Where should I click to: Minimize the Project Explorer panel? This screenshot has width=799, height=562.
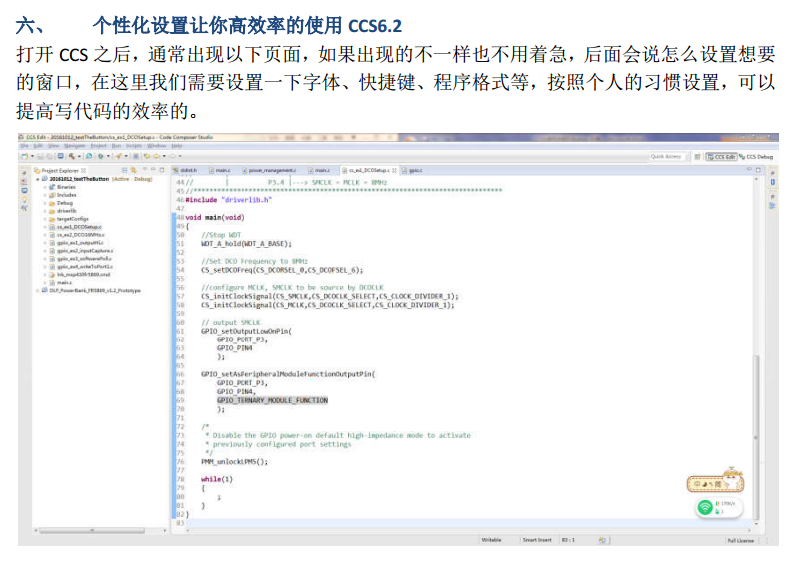pos(153,170)
